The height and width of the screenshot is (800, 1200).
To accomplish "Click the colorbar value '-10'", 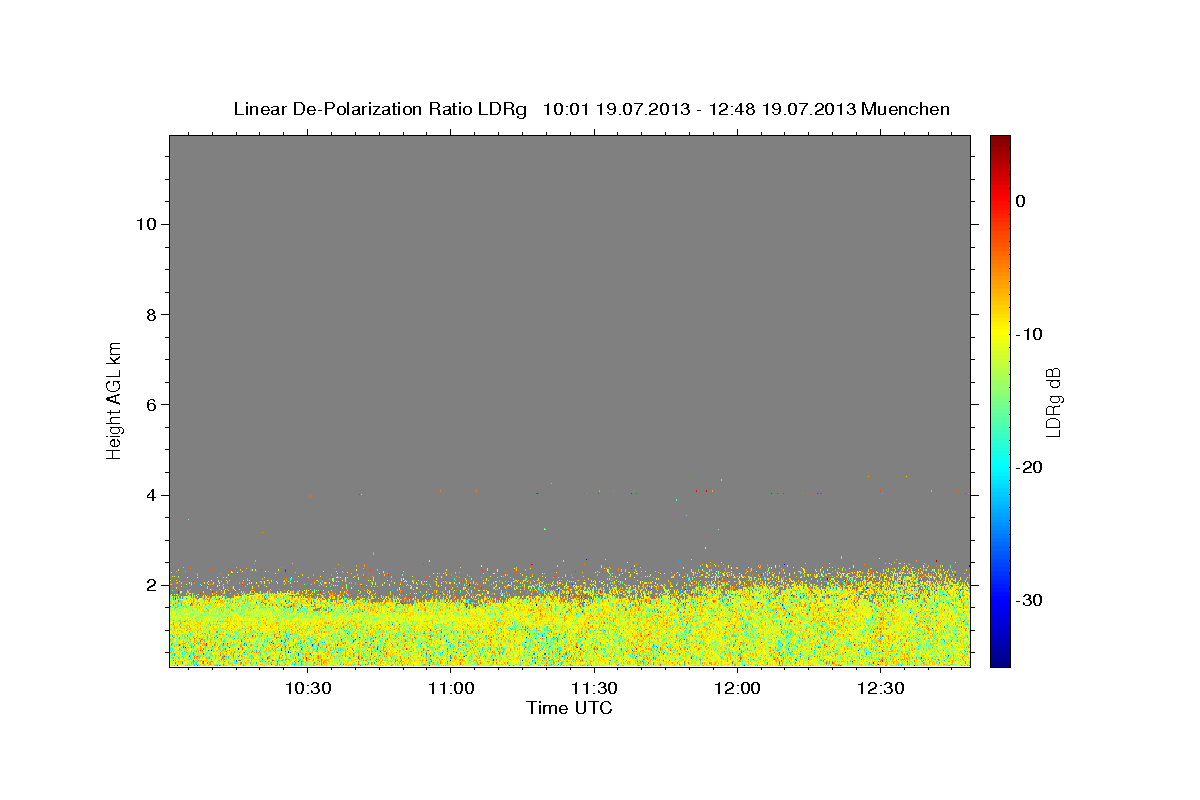I will click(x=1030, y=334).
